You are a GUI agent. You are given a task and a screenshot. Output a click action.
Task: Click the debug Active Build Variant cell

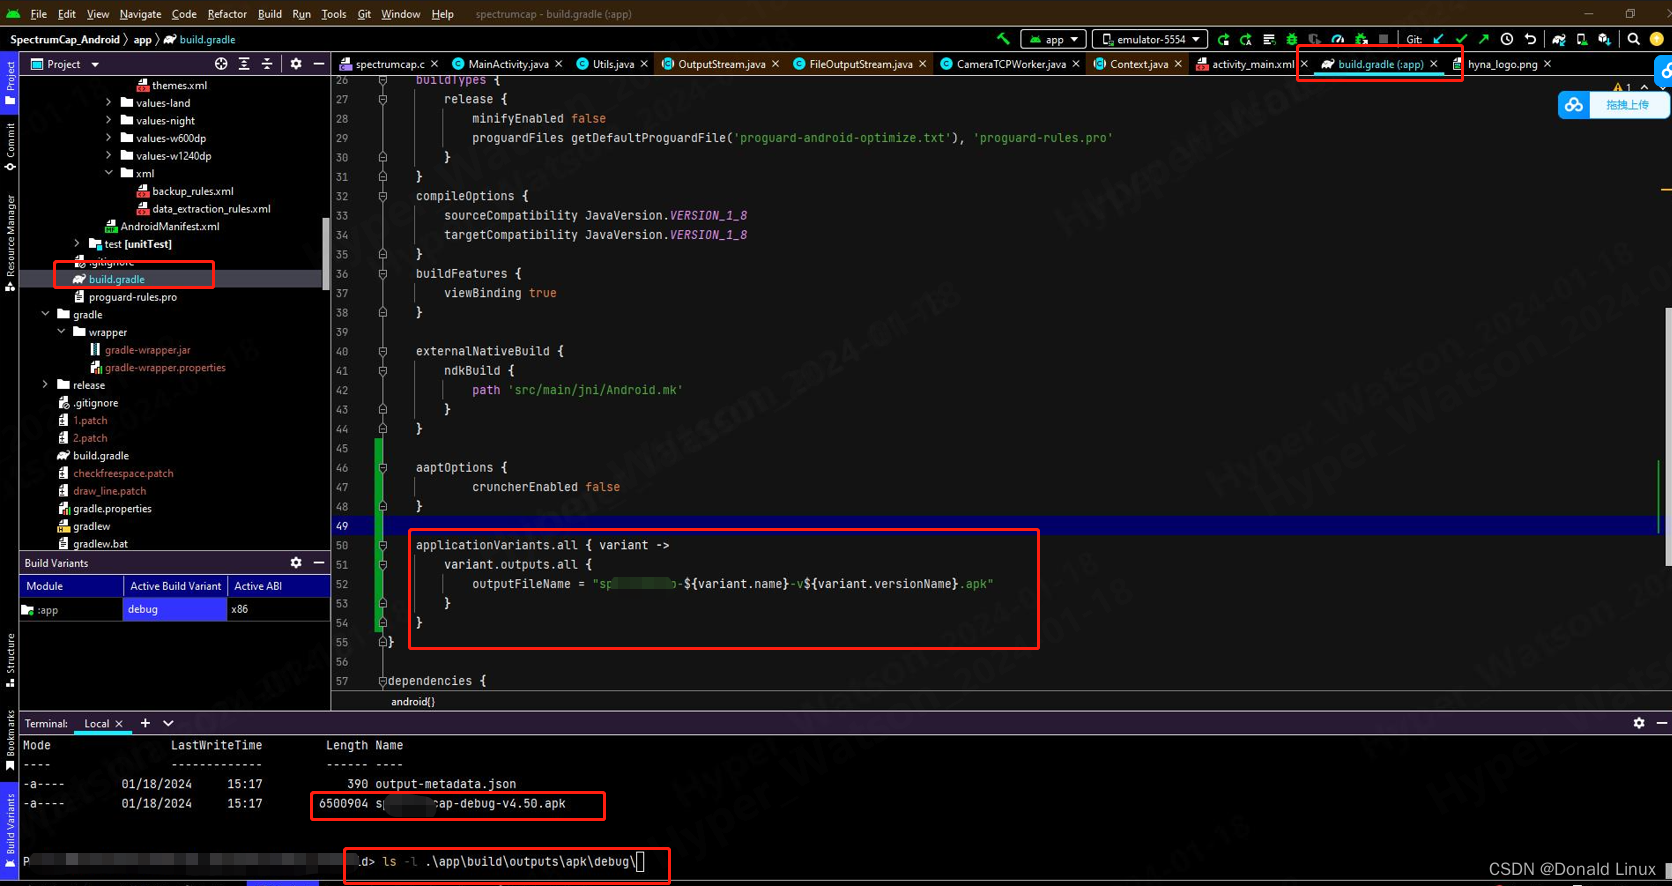point(175,609)
